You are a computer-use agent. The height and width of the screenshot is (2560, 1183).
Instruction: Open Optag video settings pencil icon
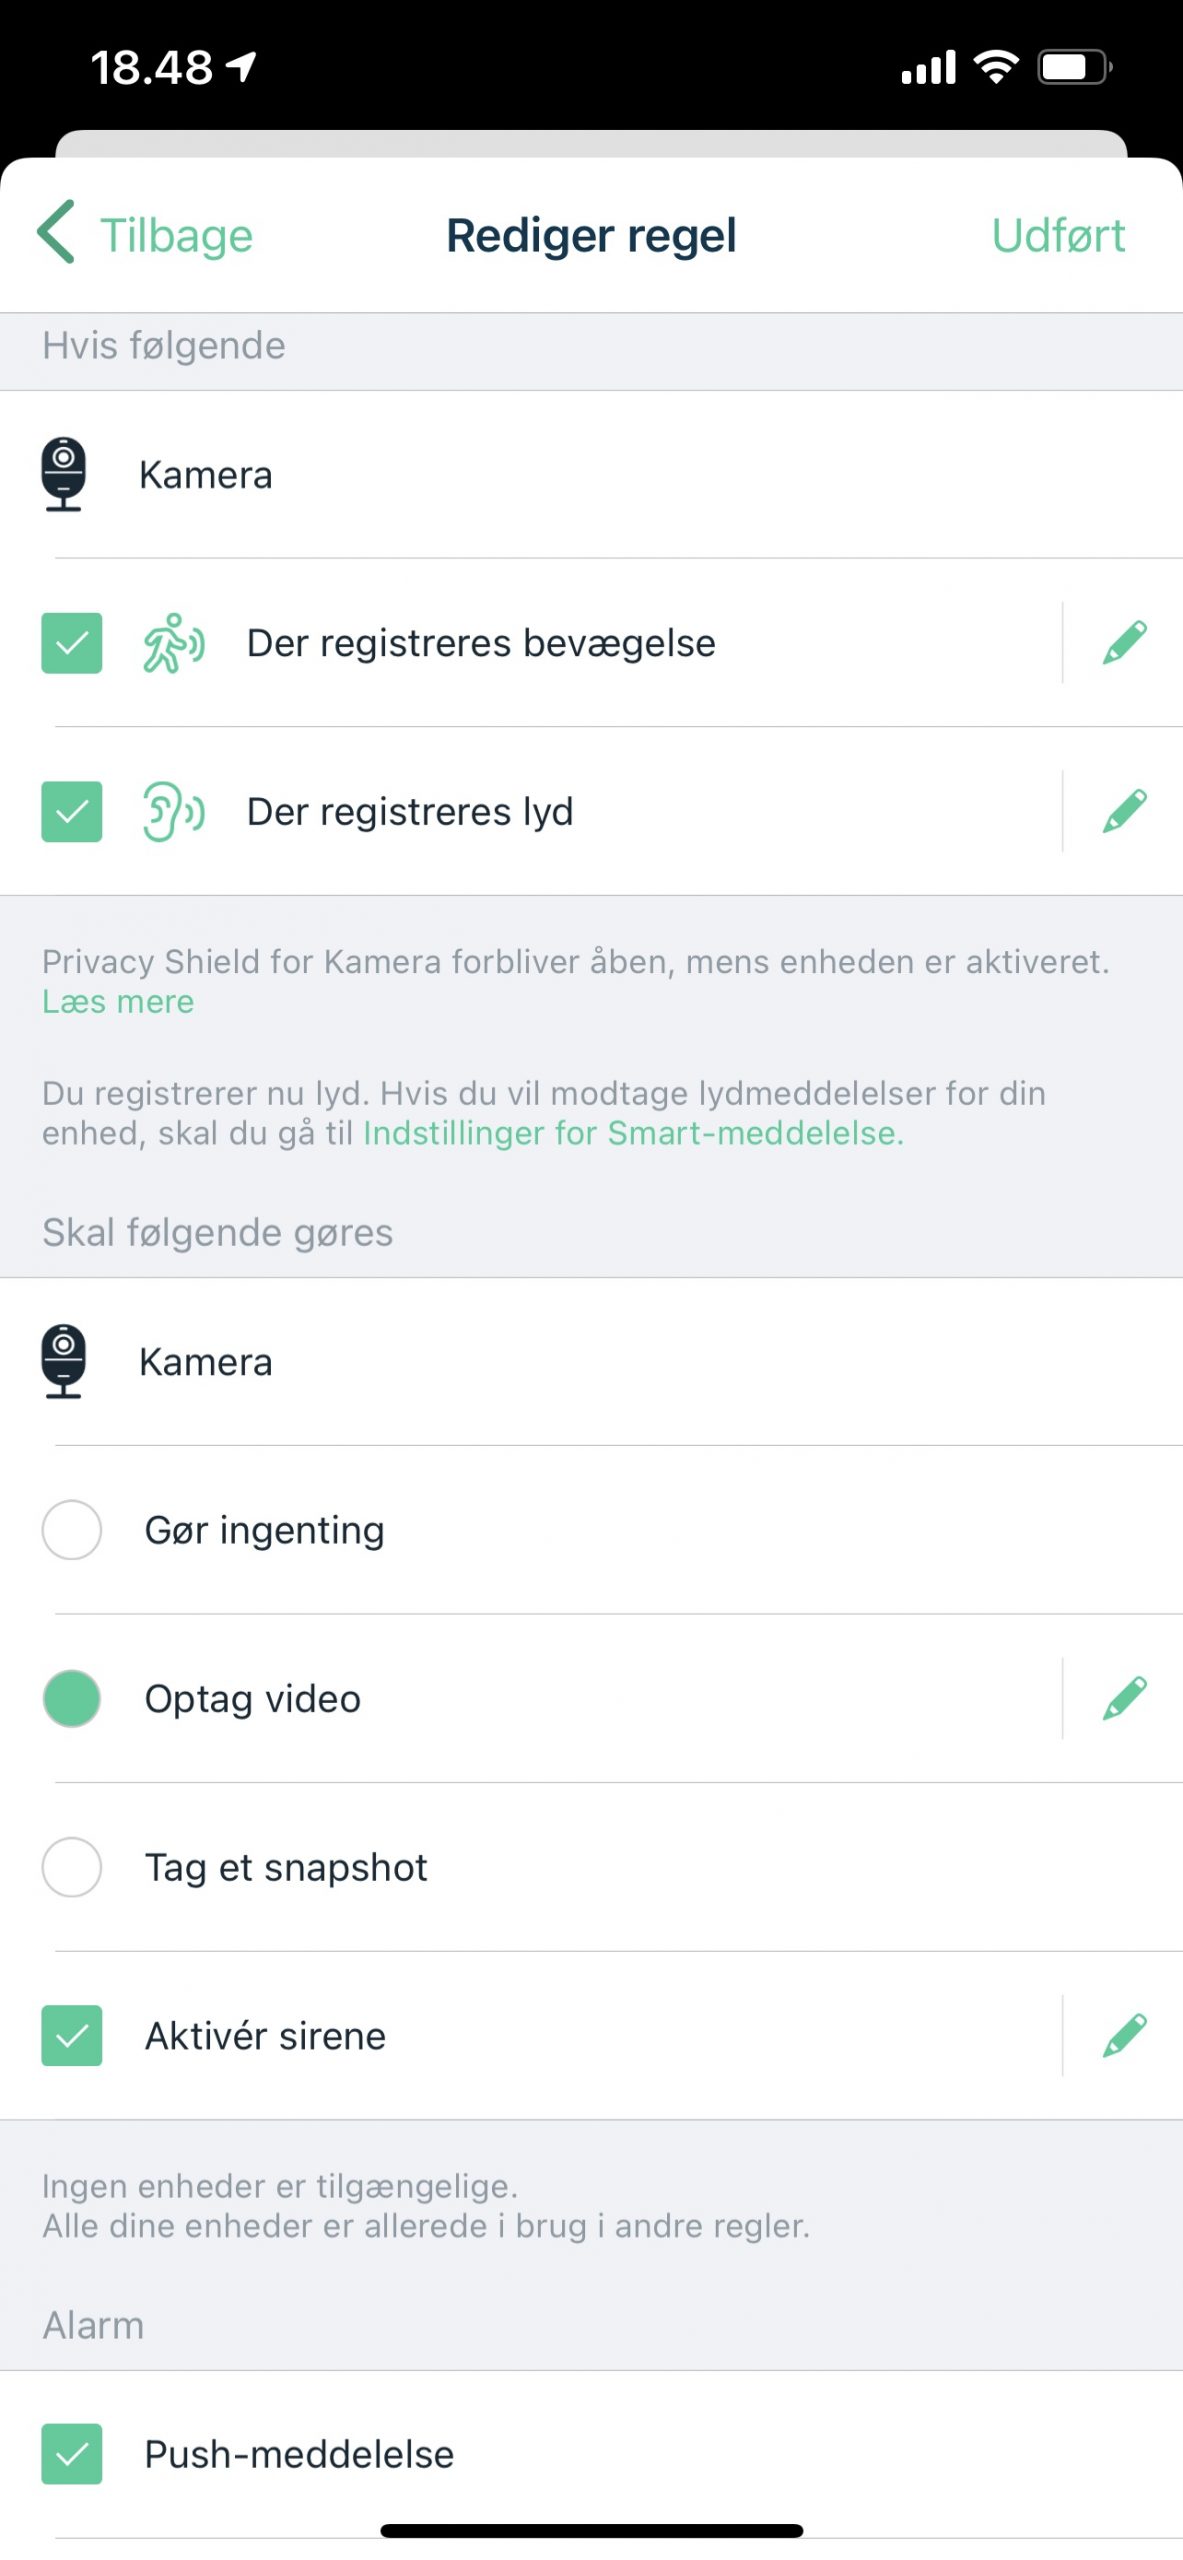click(1124, 1698)
